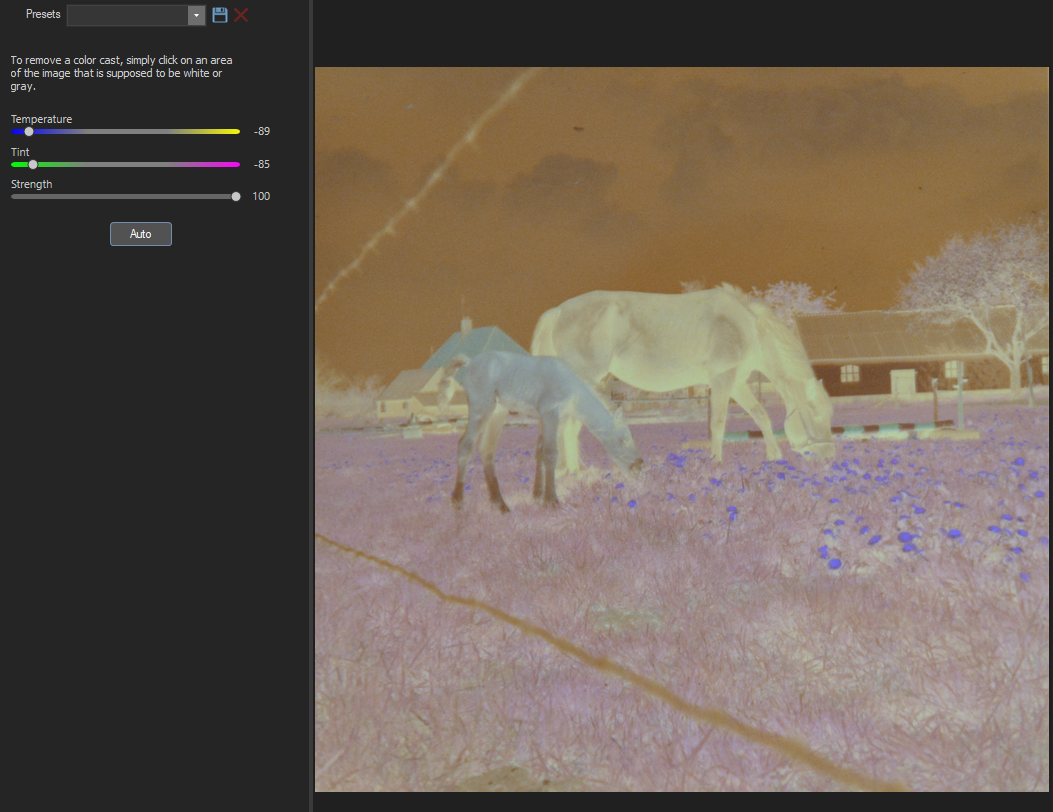The width and height of the screenshot is (1053, 812).
Task: Click inside the Presets combo box field
Action: (x=128, y=15)
